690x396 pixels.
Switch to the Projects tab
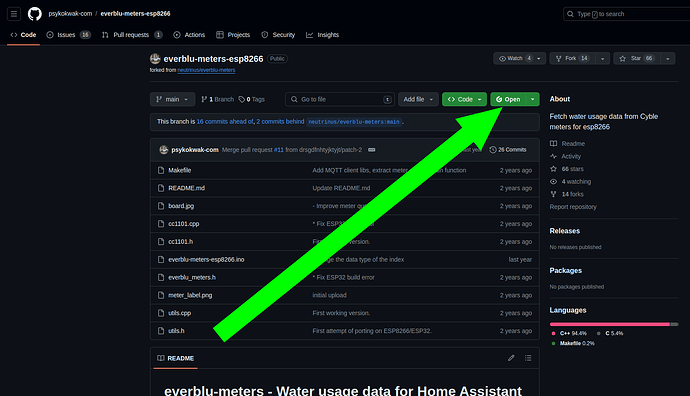click(x=233, y=35)
